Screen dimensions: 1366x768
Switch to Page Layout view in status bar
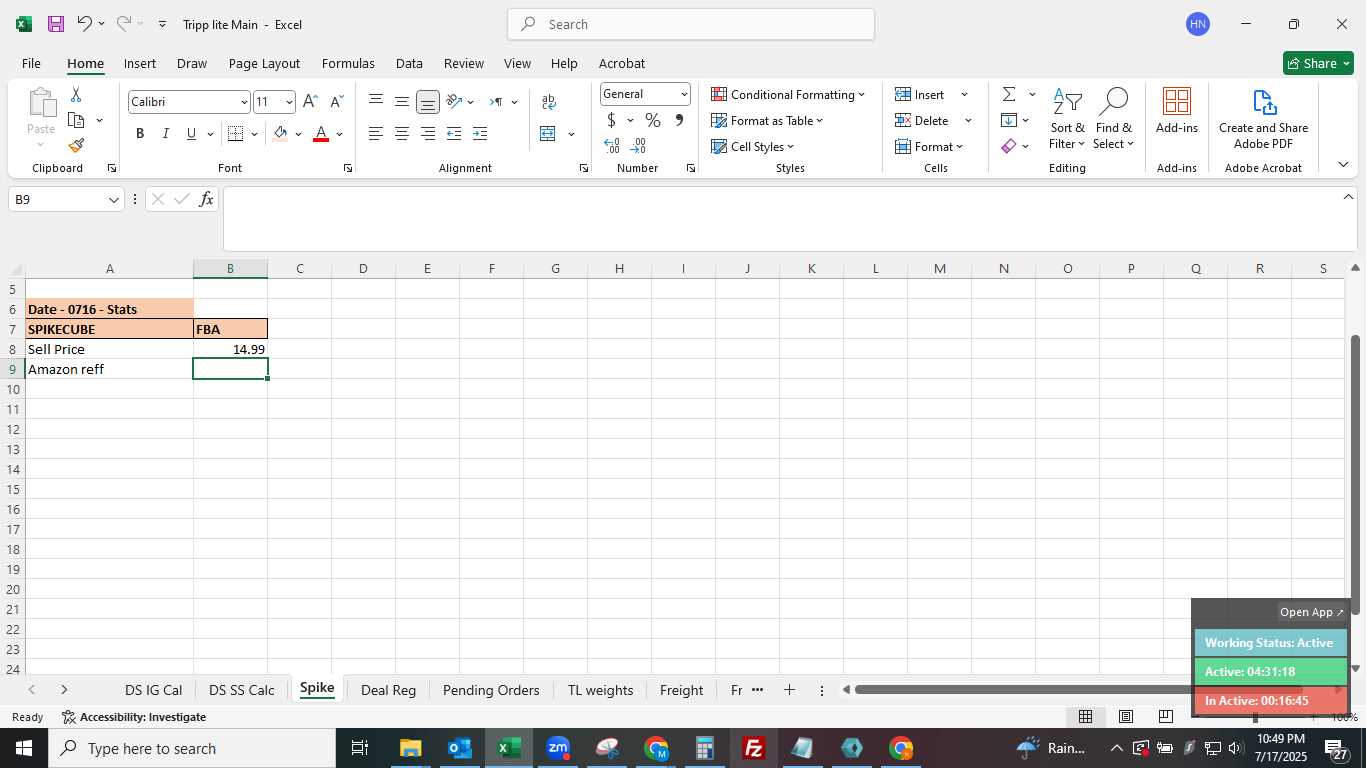tap(1126, 716)
